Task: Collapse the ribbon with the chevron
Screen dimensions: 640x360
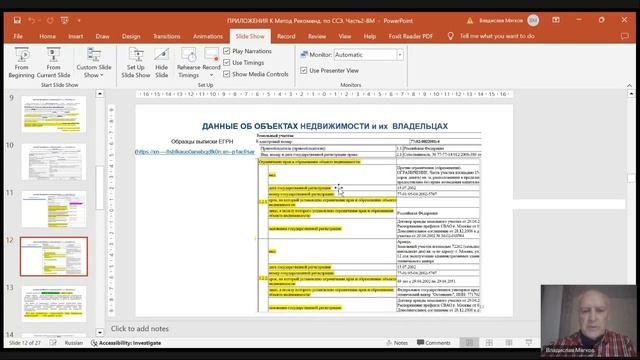Action: [629, 85]
